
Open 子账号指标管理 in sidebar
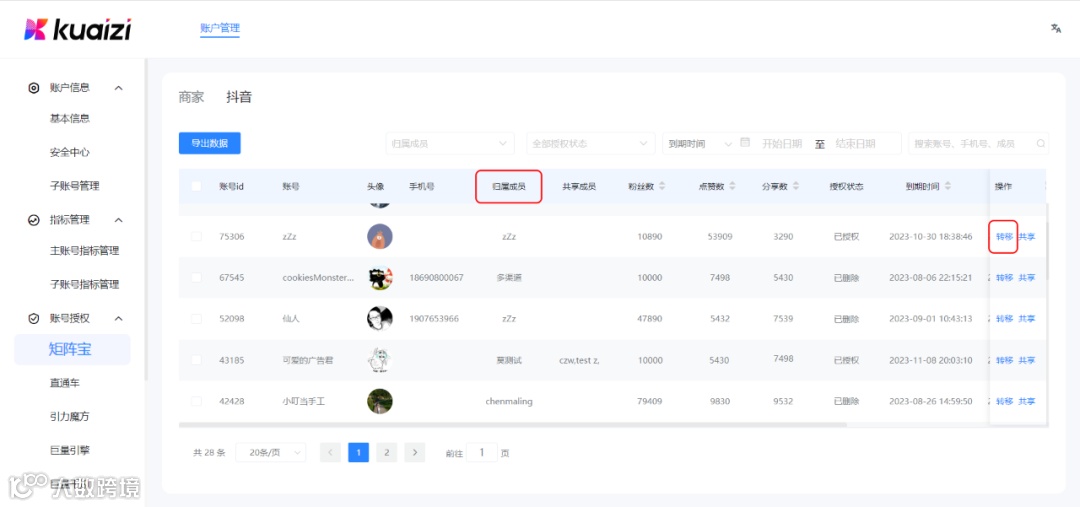point(84,284)
